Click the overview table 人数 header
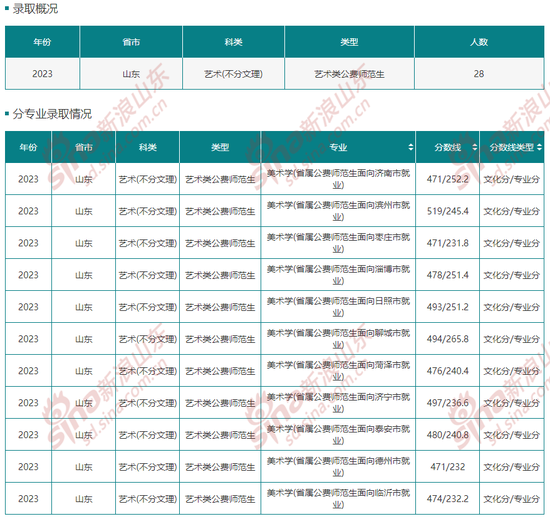 pyautogui.click(x=479, y=42)
